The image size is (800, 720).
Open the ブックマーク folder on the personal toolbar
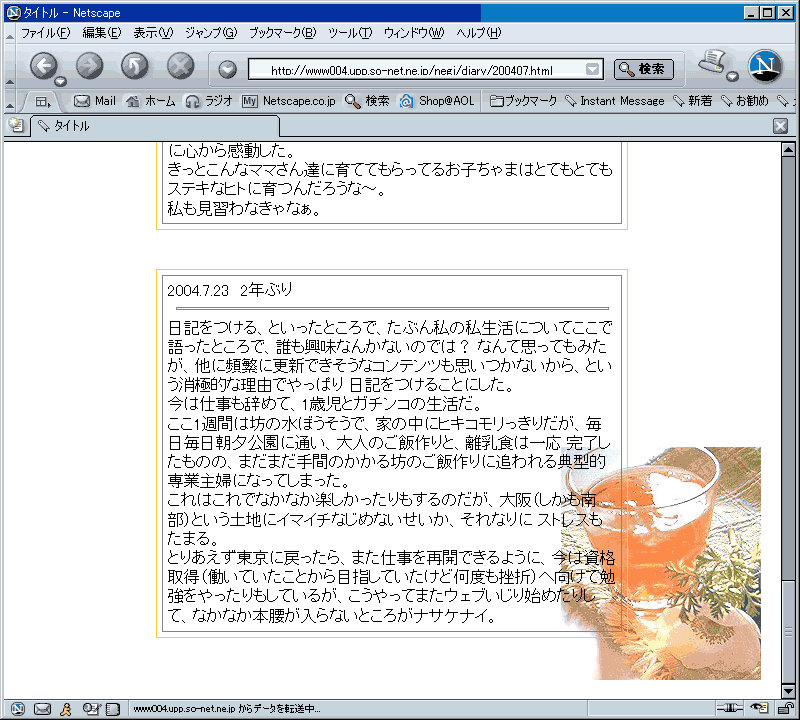(523, 101)
